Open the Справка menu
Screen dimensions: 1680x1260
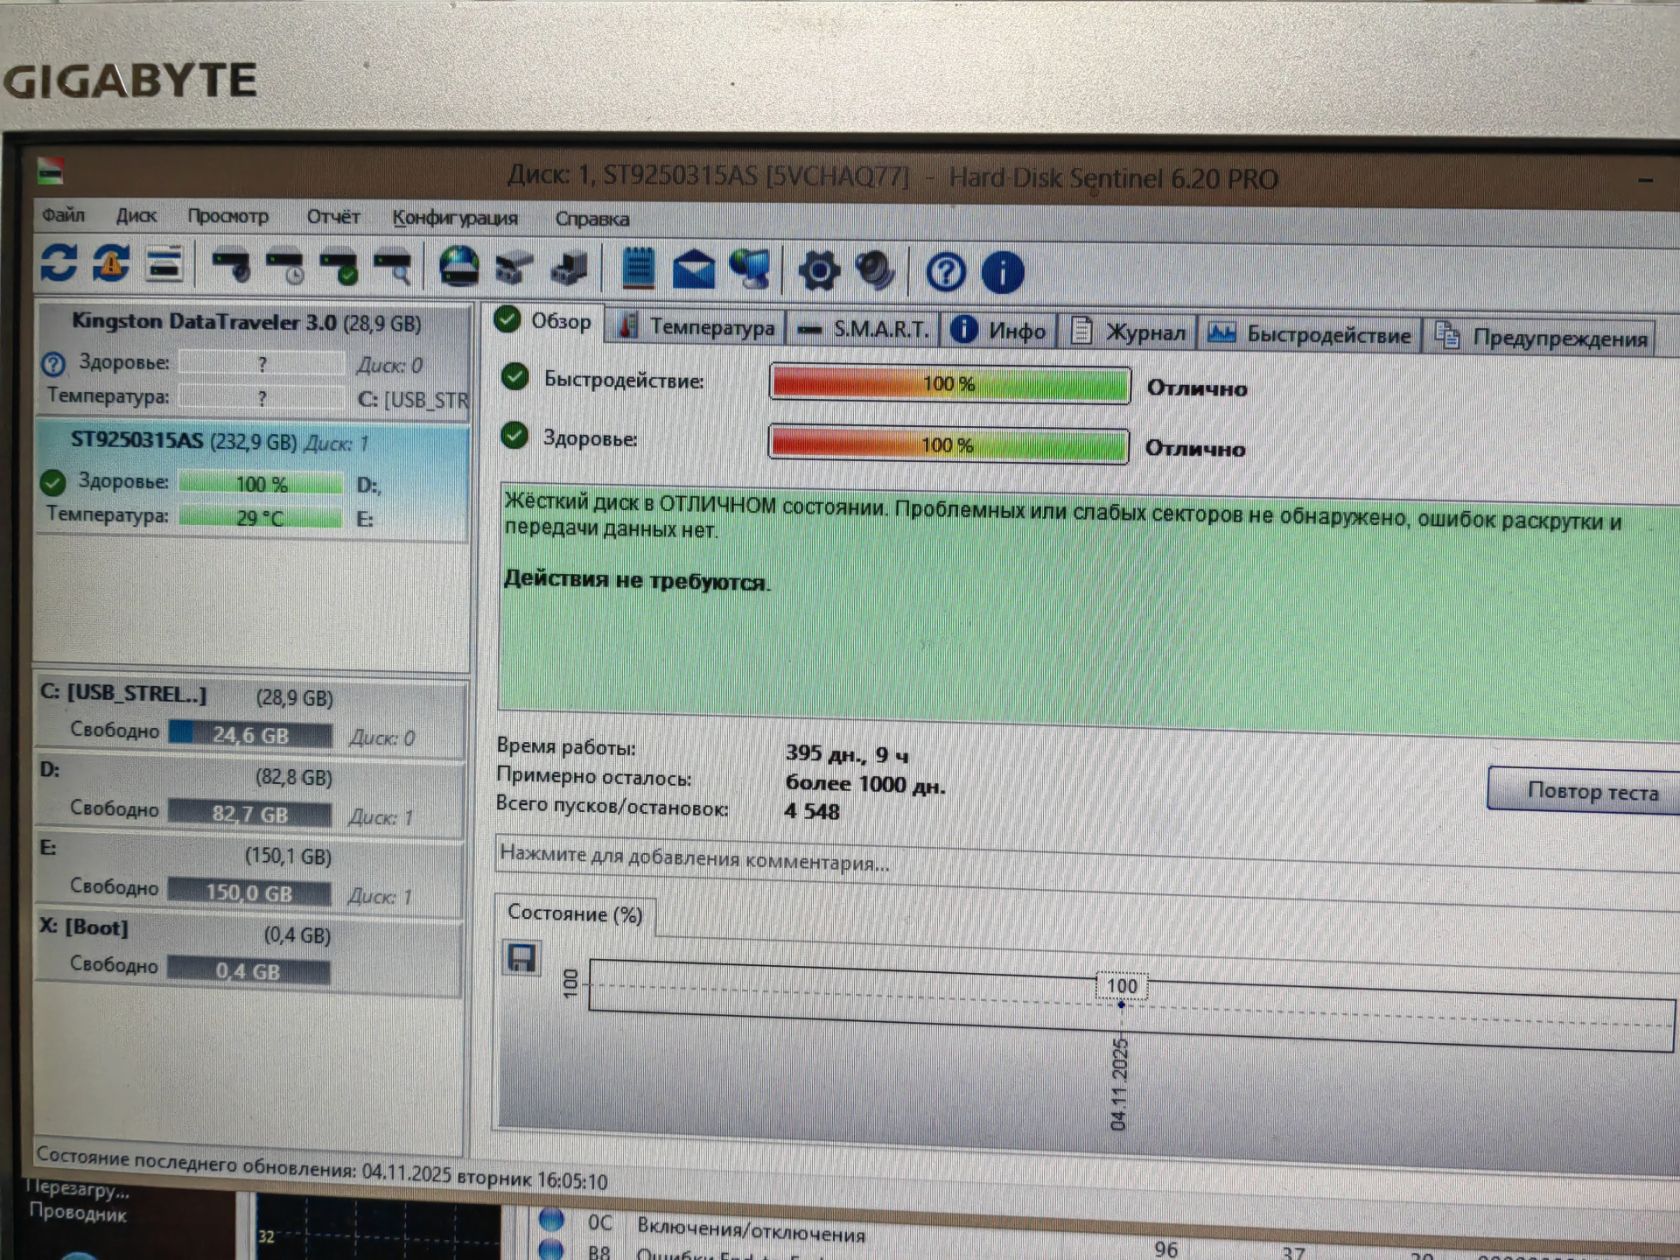click(x=592, y=219)
